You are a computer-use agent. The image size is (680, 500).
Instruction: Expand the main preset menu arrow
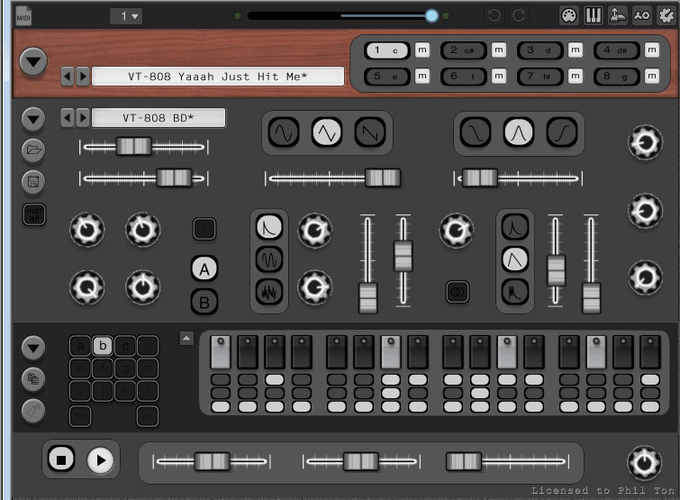click(x=33, y=61)
